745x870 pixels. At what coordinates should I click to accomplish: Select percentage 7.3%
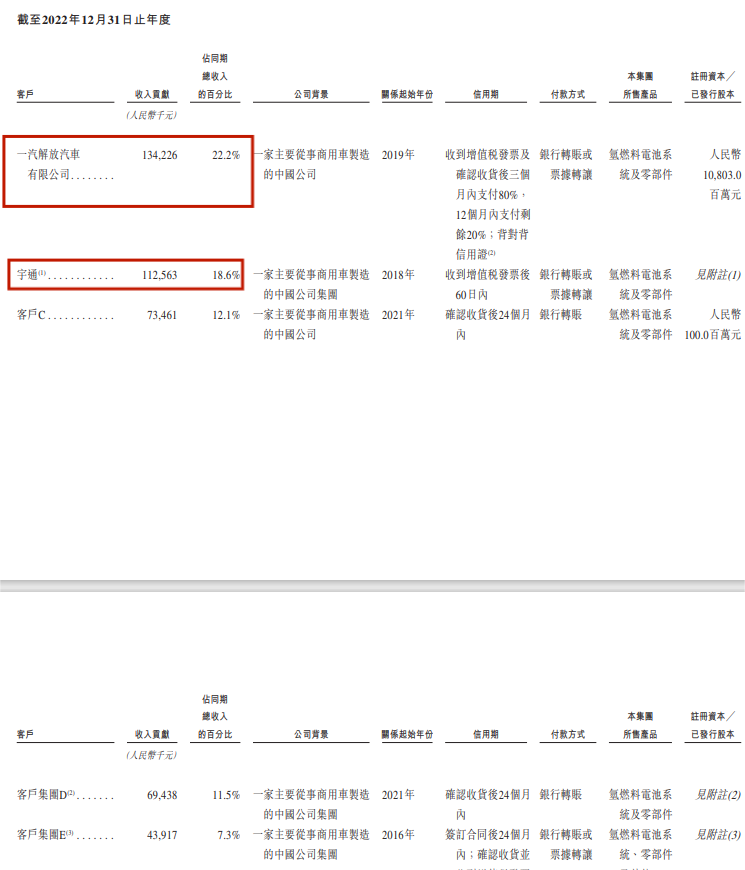(x=229, y=835)
